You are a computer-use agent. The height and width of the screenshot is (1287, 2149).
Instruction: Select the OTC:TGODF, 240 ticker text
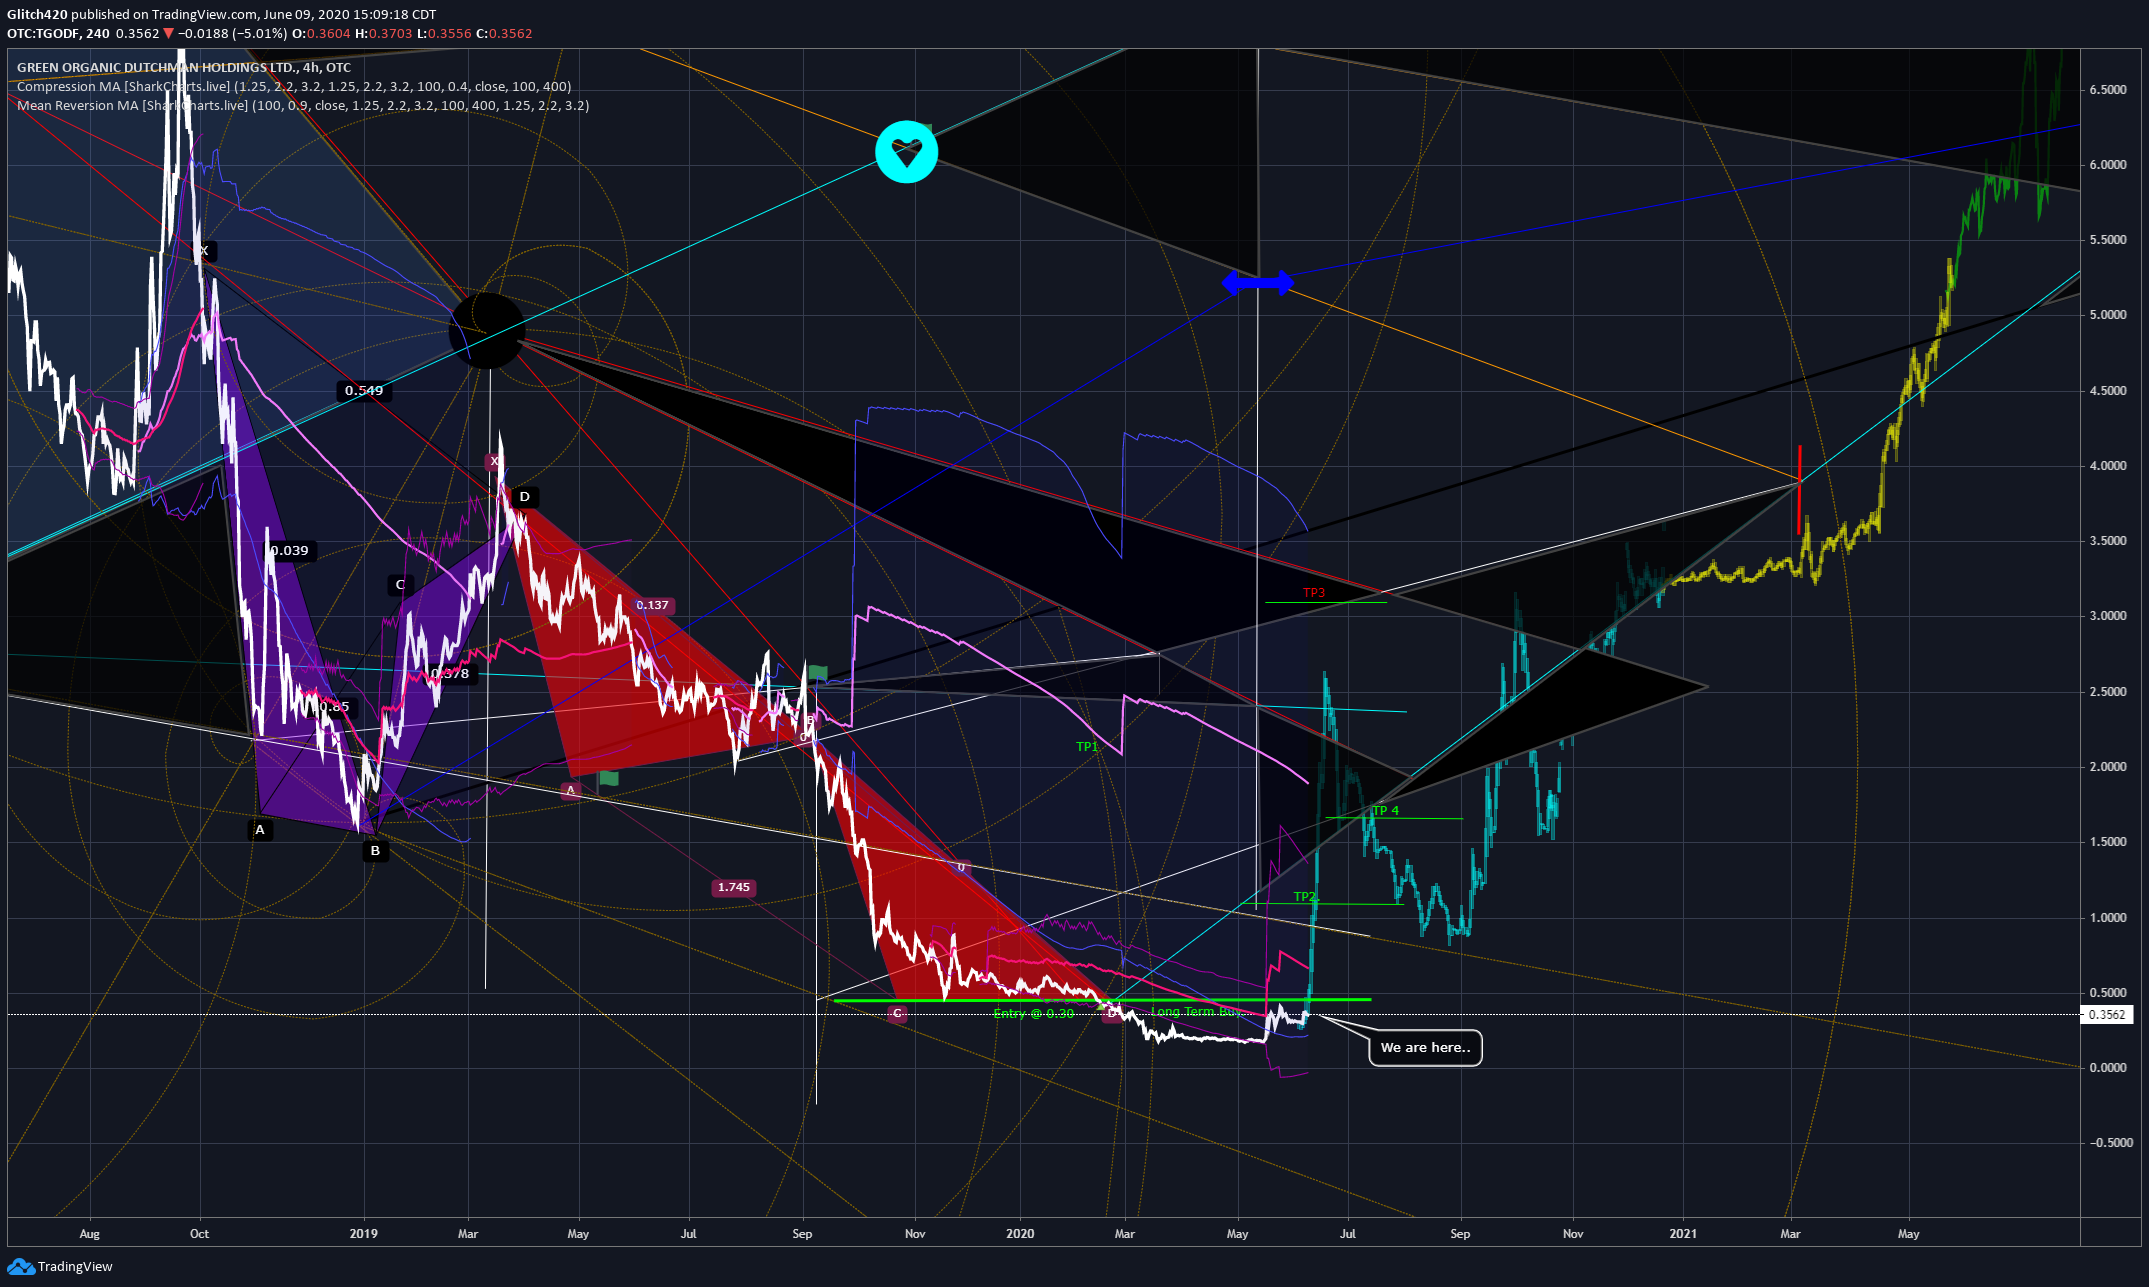[59, 33]
